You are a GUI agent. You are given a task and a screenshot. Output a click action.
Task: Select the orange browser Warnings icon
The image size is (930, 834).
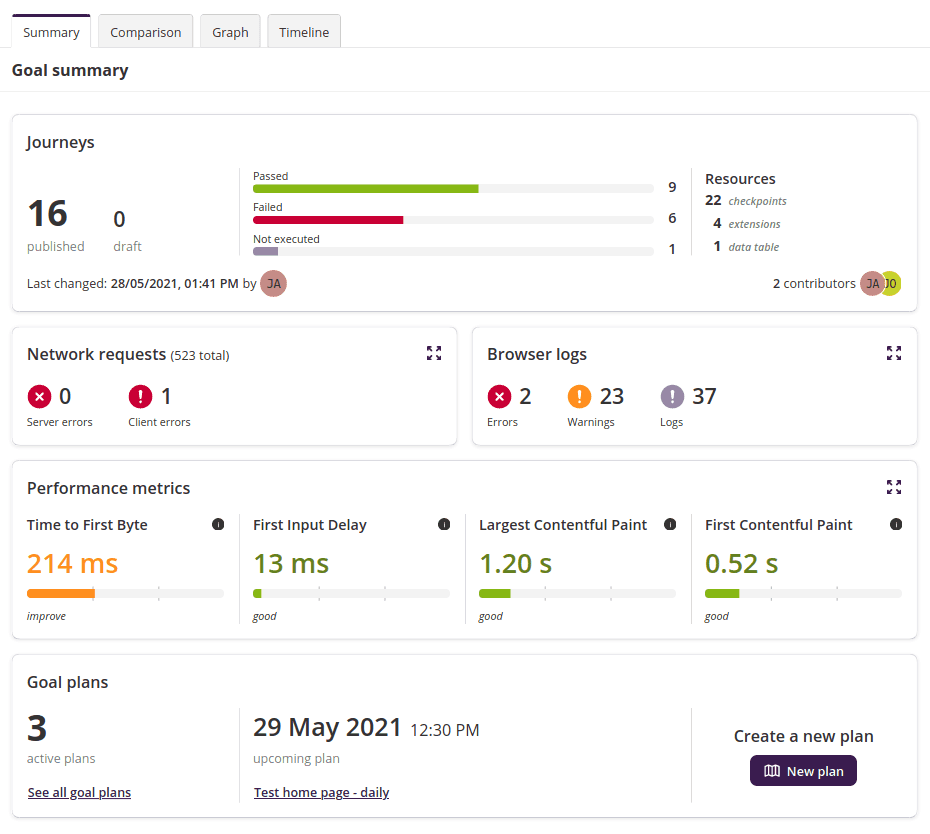[x=580, y=397]
